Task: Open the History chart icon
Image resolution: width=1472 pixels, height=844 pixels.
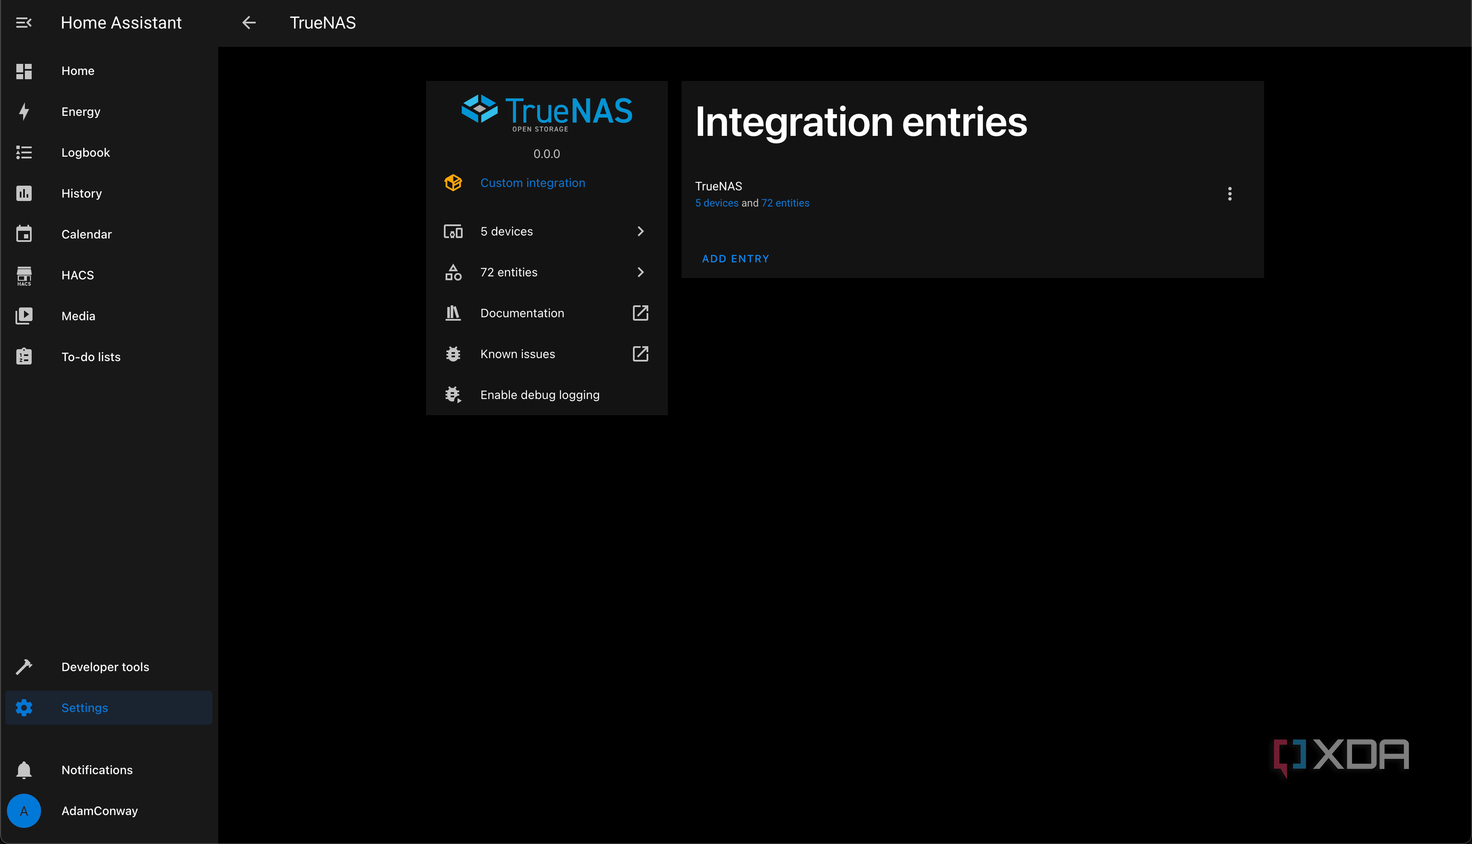Action: click(24, 194)
